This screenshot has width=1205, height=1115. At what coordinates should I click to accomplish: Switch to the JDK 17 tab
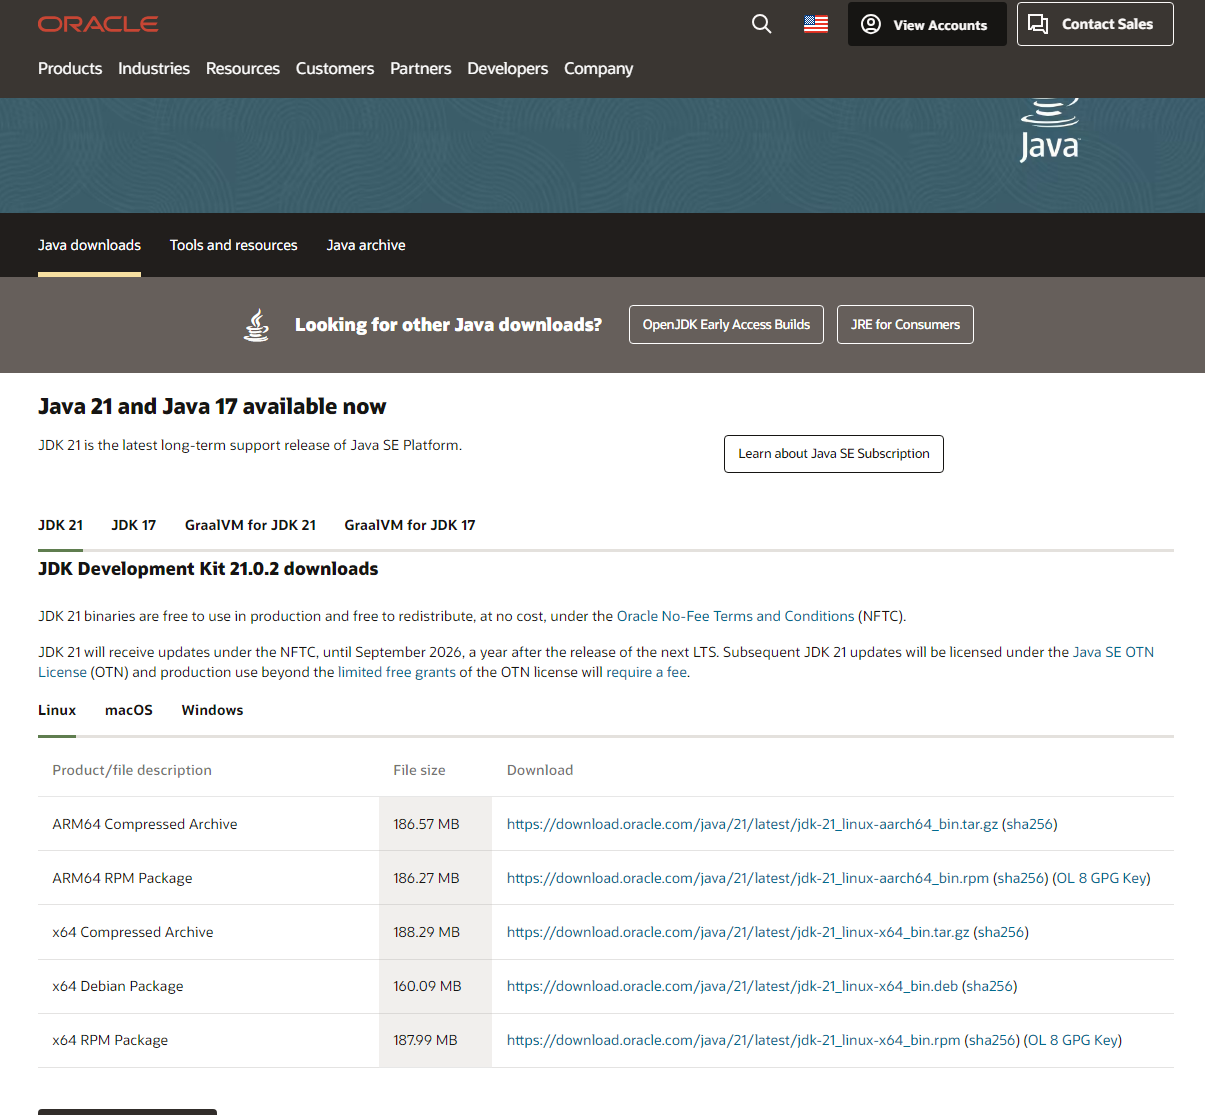pos(134,525)
